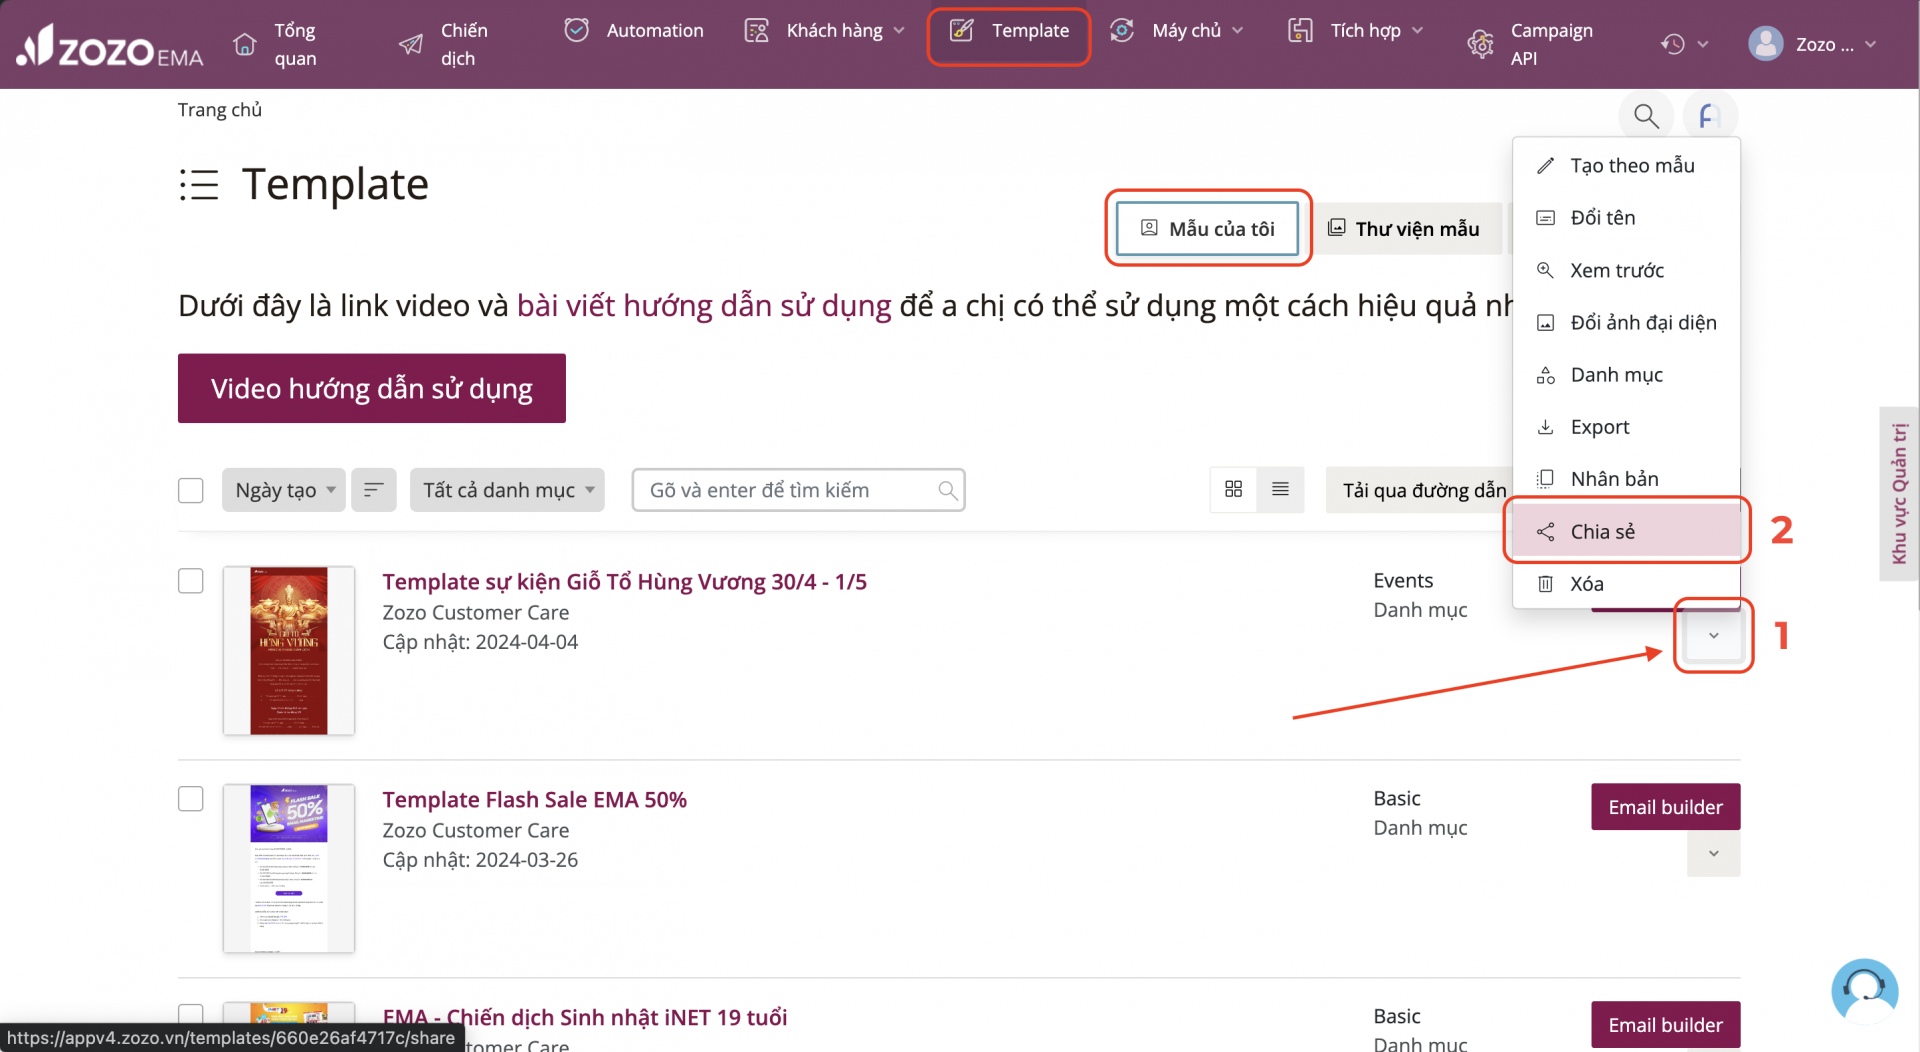Click the share icon next to Chia sẻ

[x=1545, y=532]
